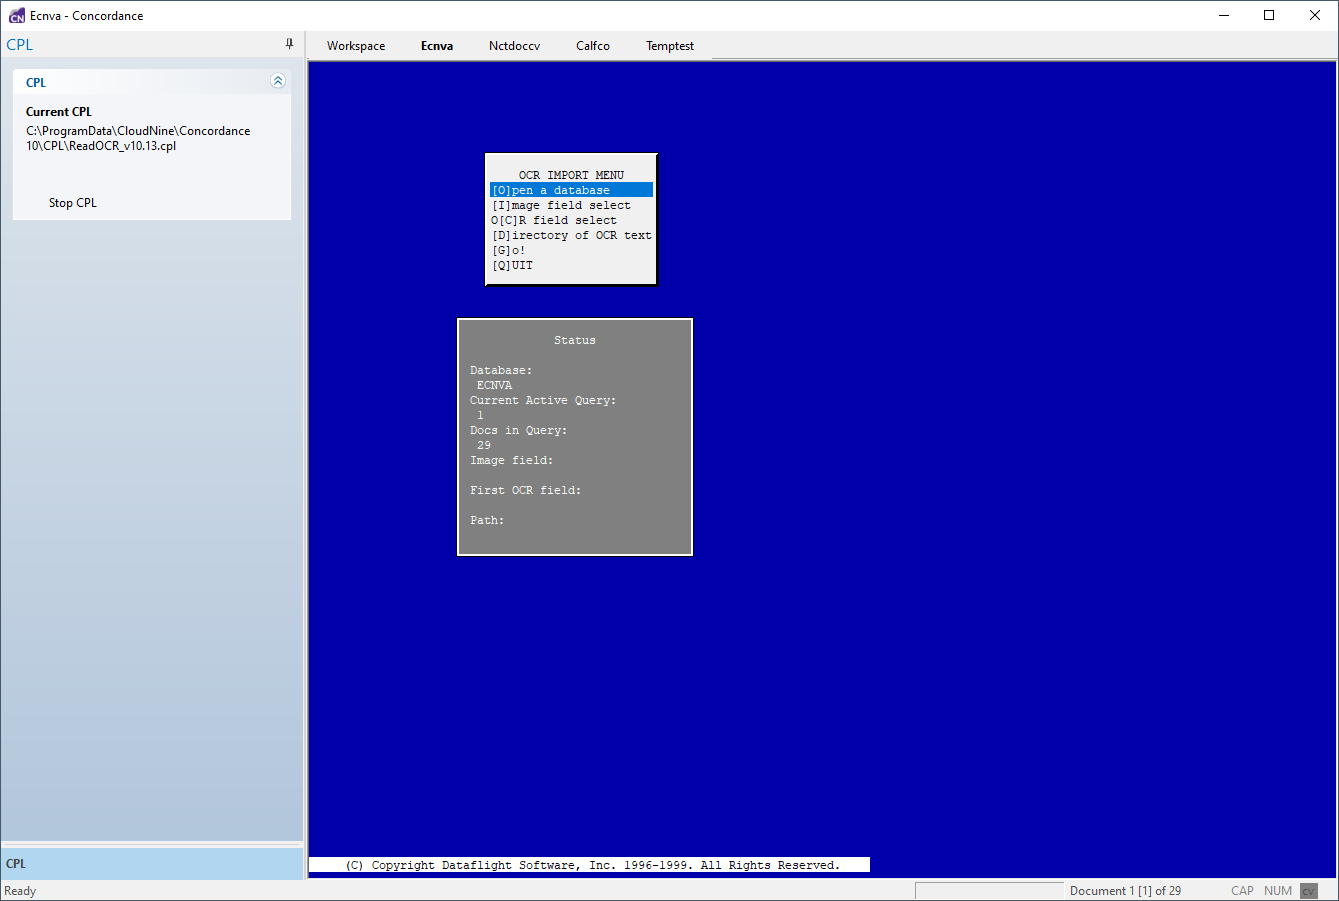Image resolution: width=1339 pixels, height=901 pixels.
Task: Select [D]irectory of OCR text option
Action: pos(571,235)
